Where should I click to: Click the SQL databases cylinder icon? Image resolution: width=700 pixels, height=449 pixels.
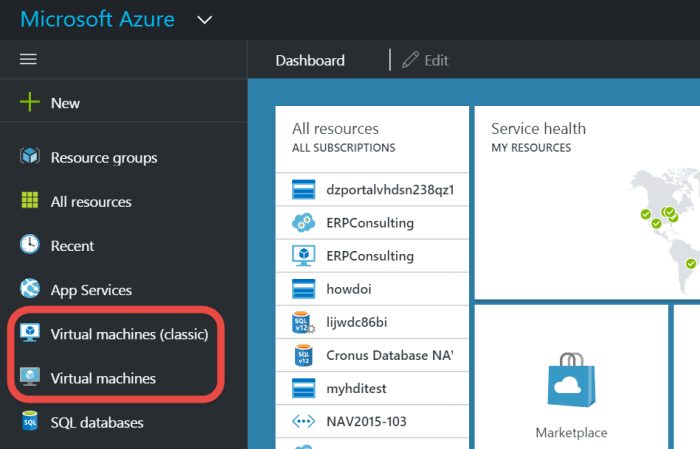pos(30,421)
